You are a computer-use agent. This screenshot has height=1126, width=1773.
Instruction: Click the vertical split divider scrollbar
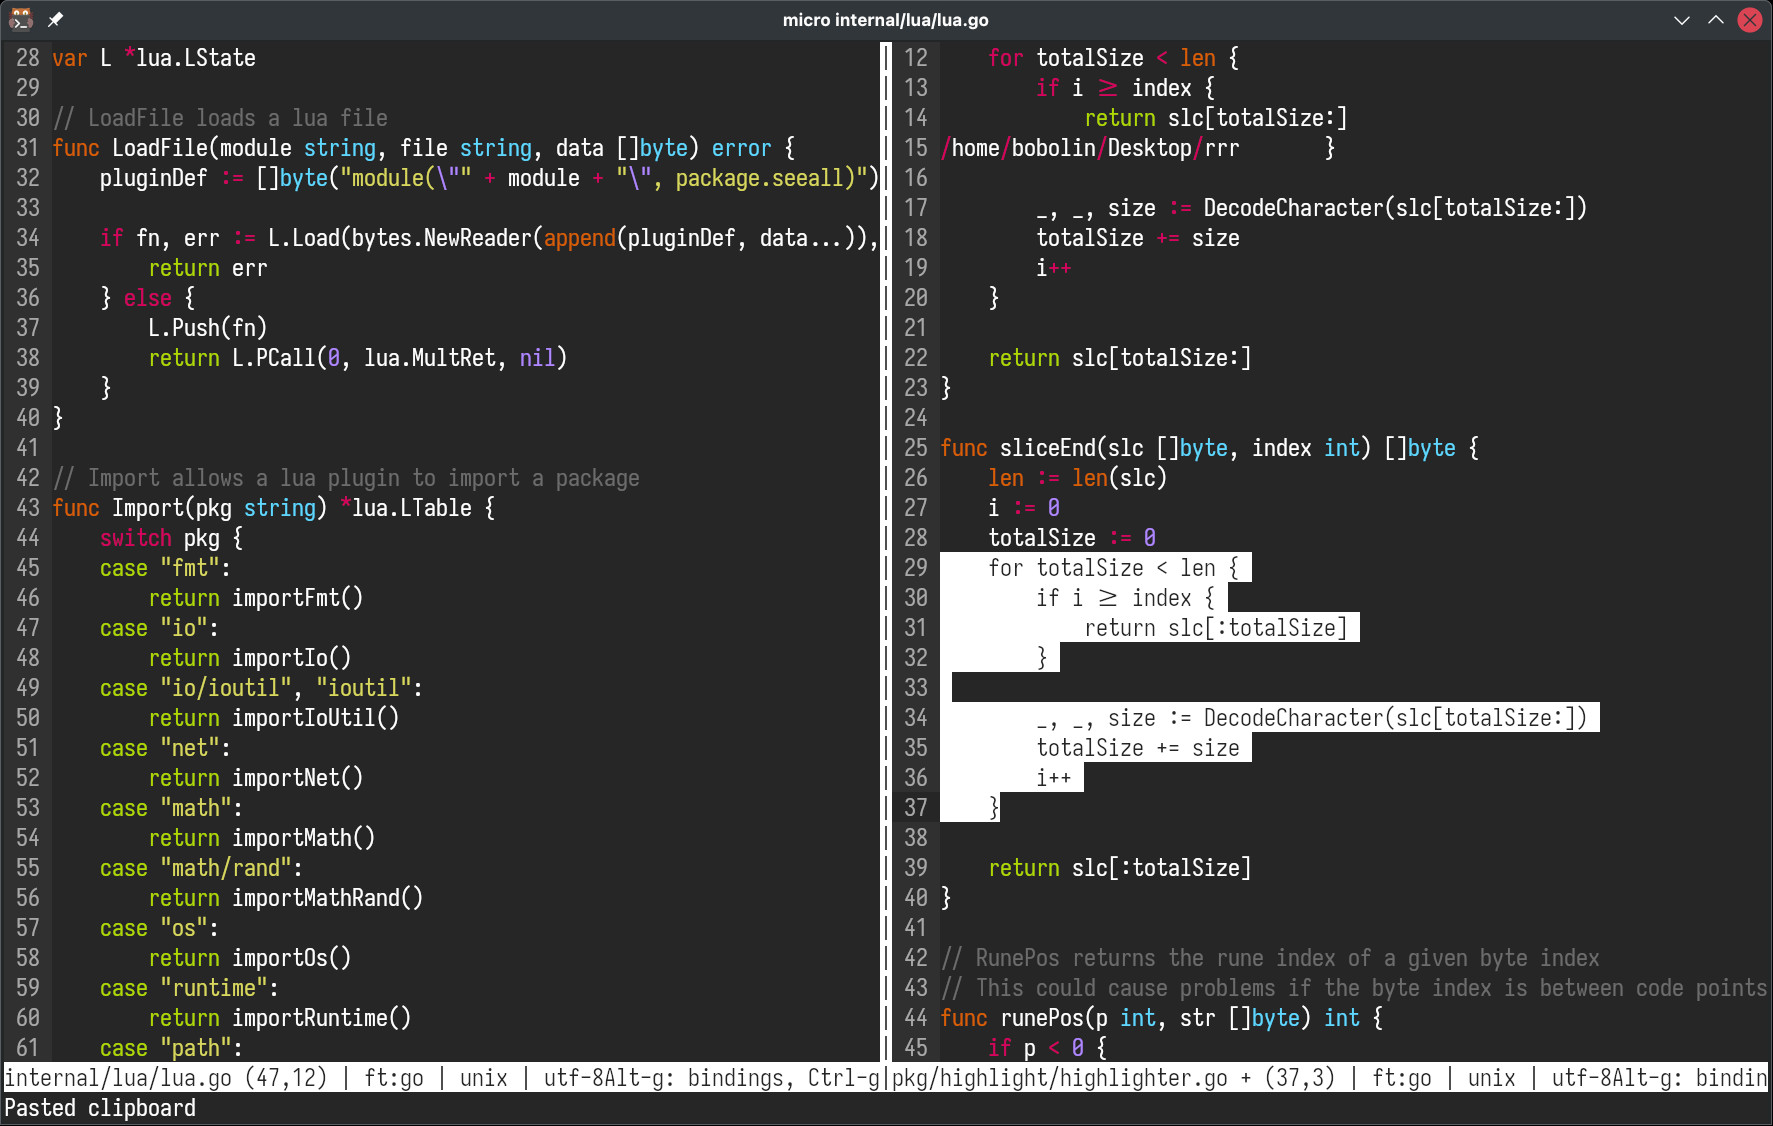[886, 550]
